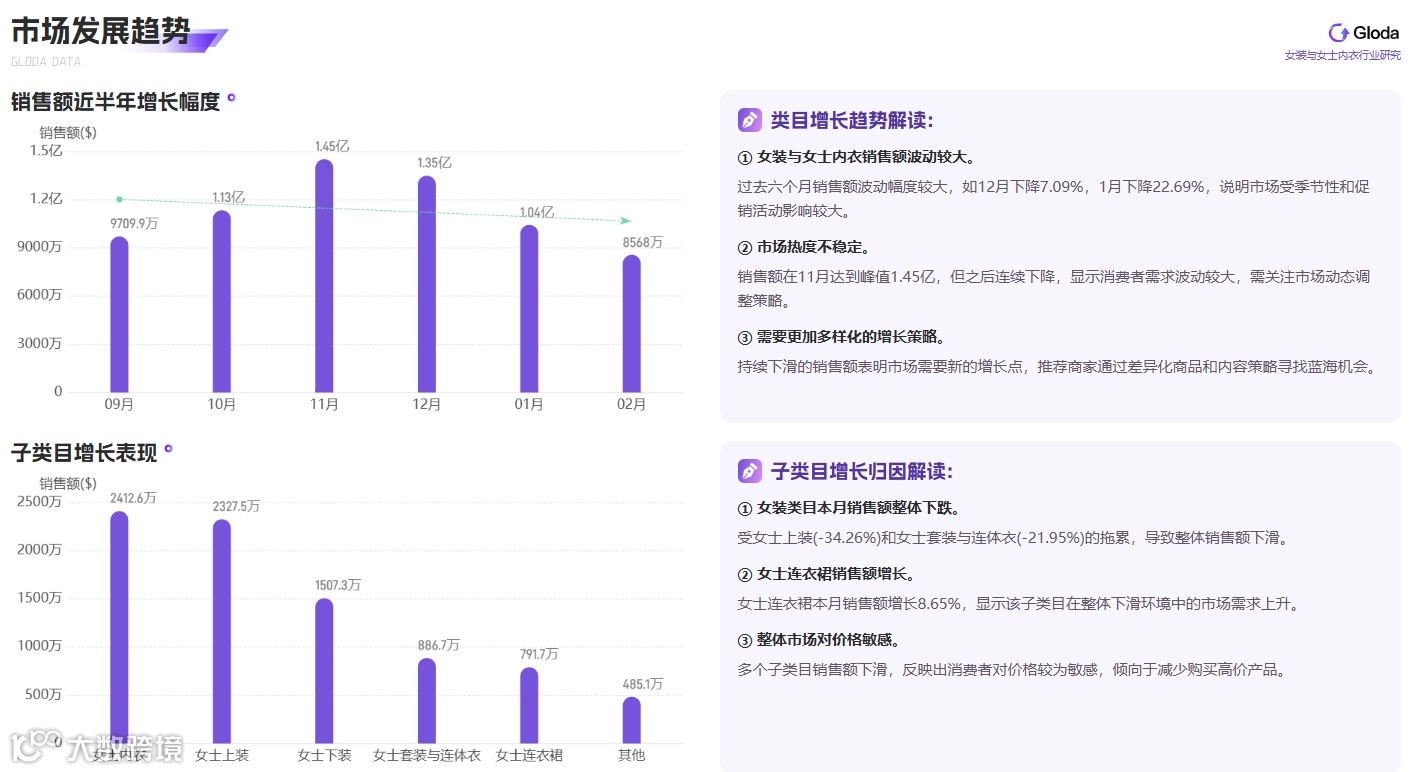The width and height of the screenshot is (1418, 772).
Task: Click the 11月 axis label
Action: [324, 405]
